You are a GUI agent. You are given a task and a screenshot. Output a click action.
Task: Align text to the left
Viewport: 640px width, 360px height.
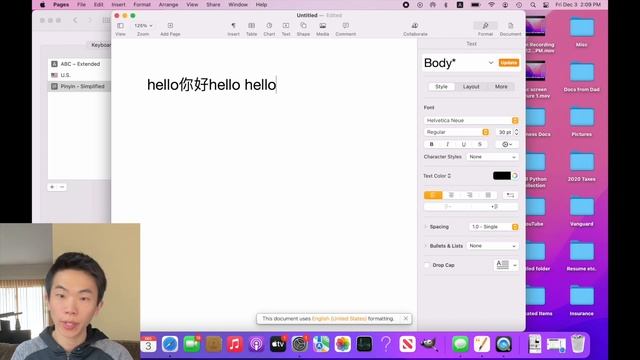(x=433, y=196)
